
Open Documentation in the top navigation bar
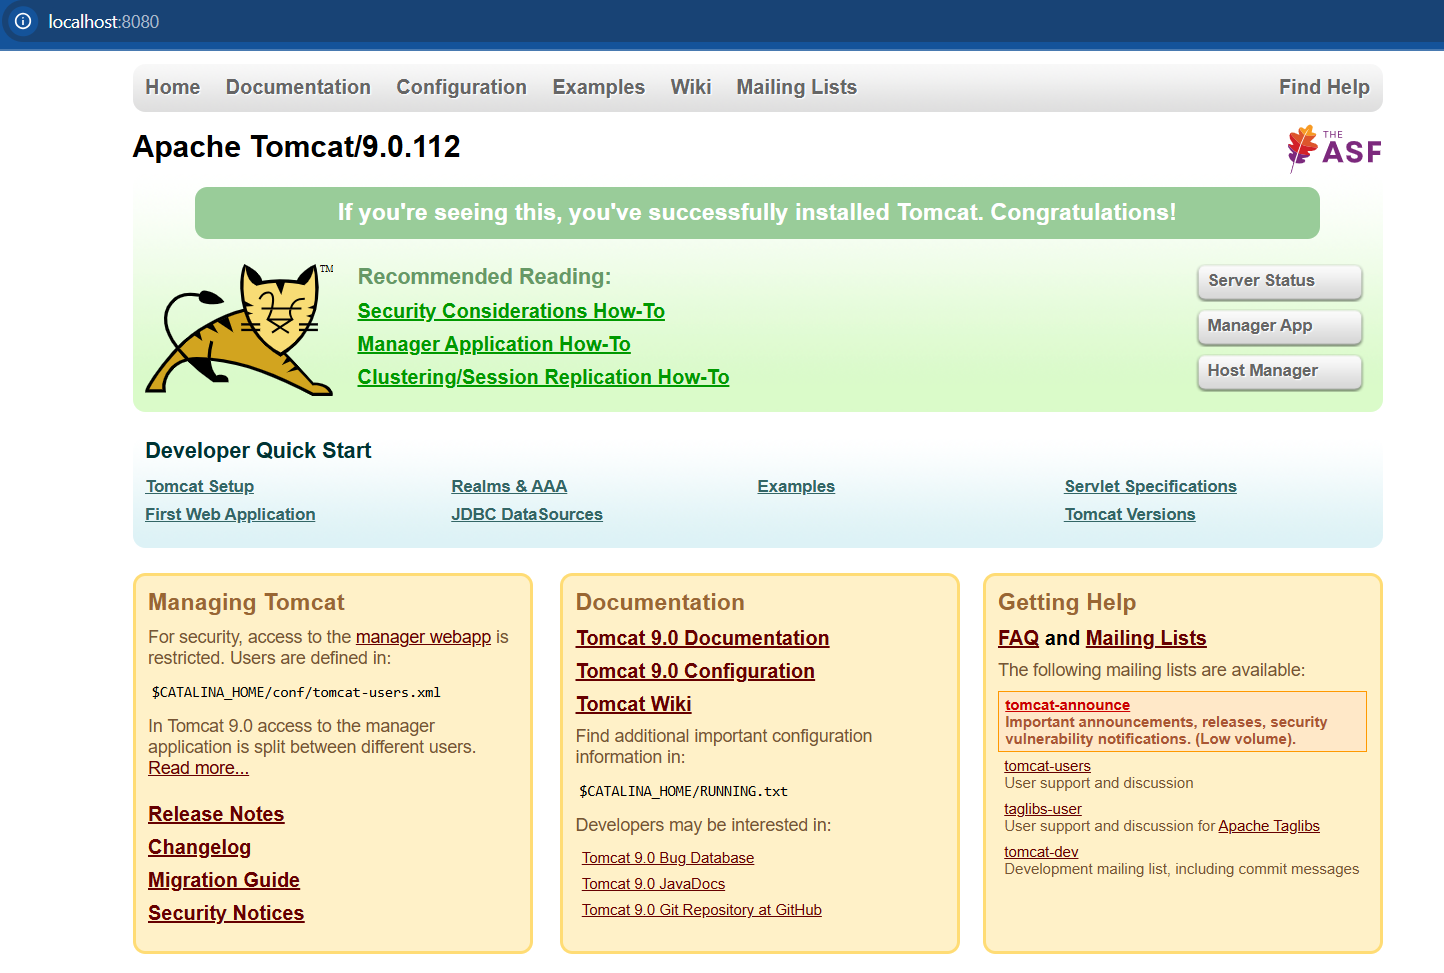(x=298, y=87)
